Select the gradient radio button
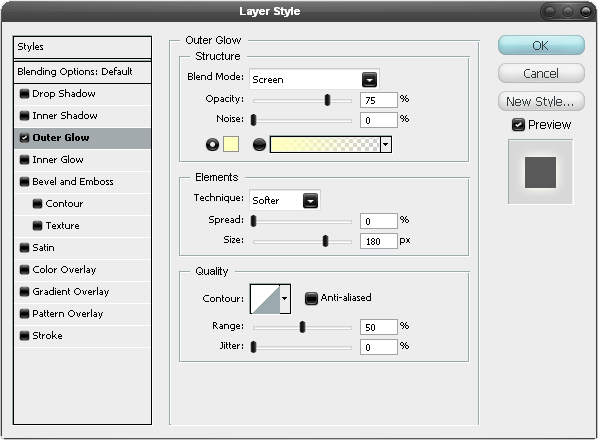This screenshot has width=598, height=440. (259, 145)
